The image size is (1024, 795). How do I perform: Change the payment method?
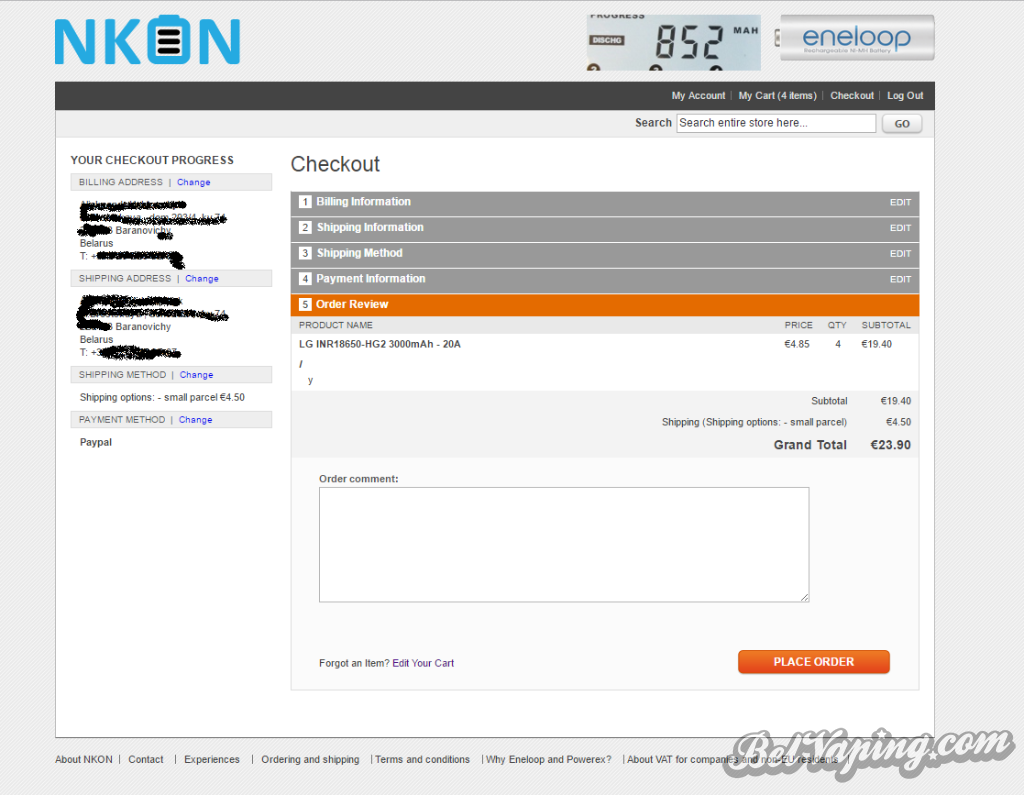coord(195,419)
